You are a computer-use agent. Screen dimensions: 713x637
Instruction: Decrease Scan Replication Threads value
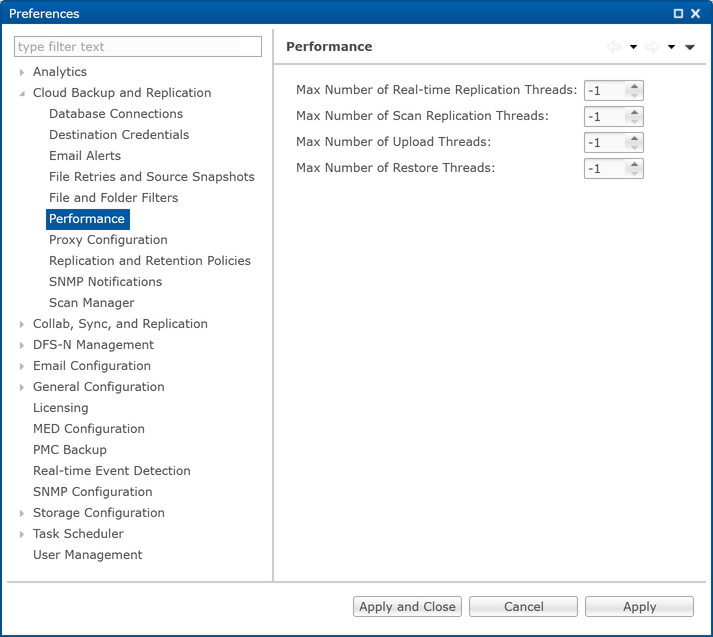tap(634, 121)
